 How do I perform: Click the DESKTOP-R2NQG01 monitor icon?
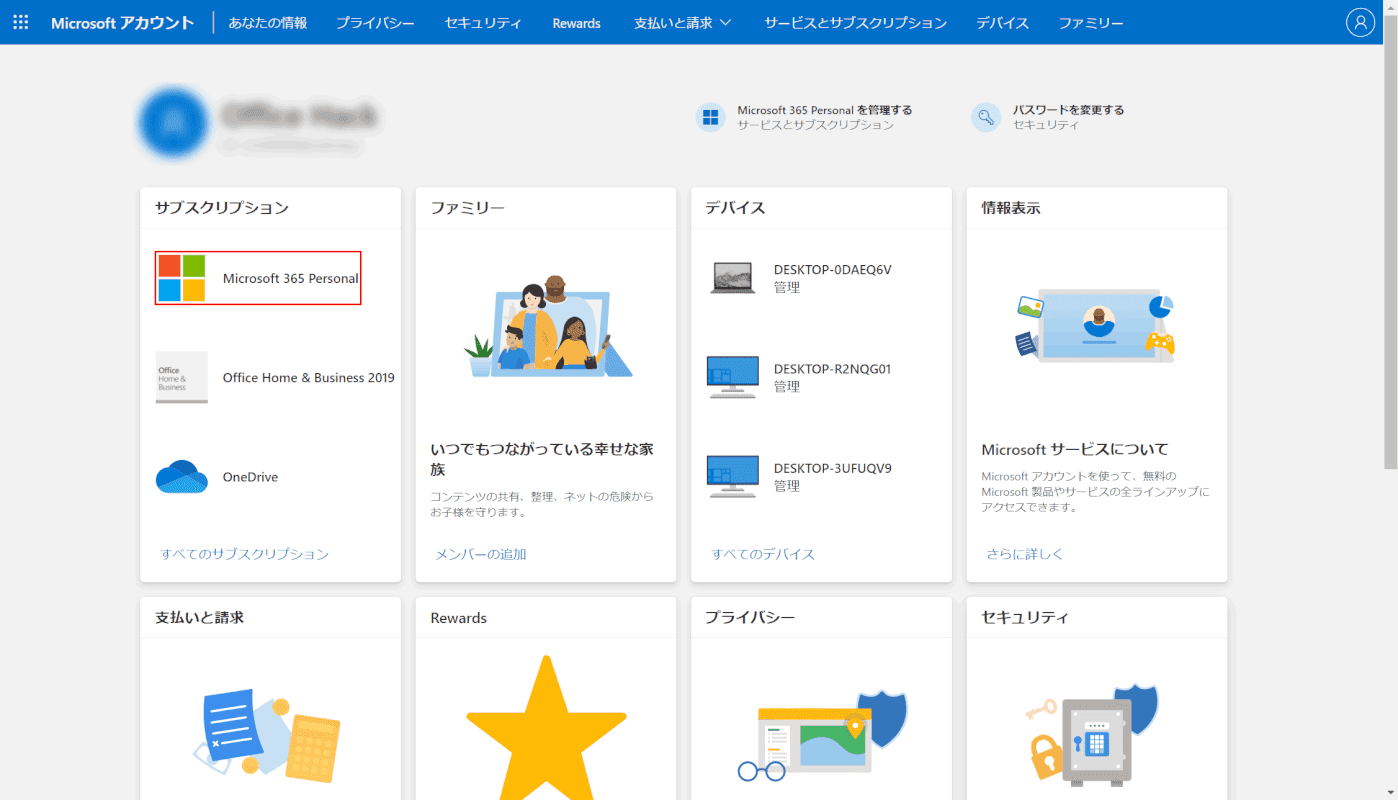tap(733, 377)
